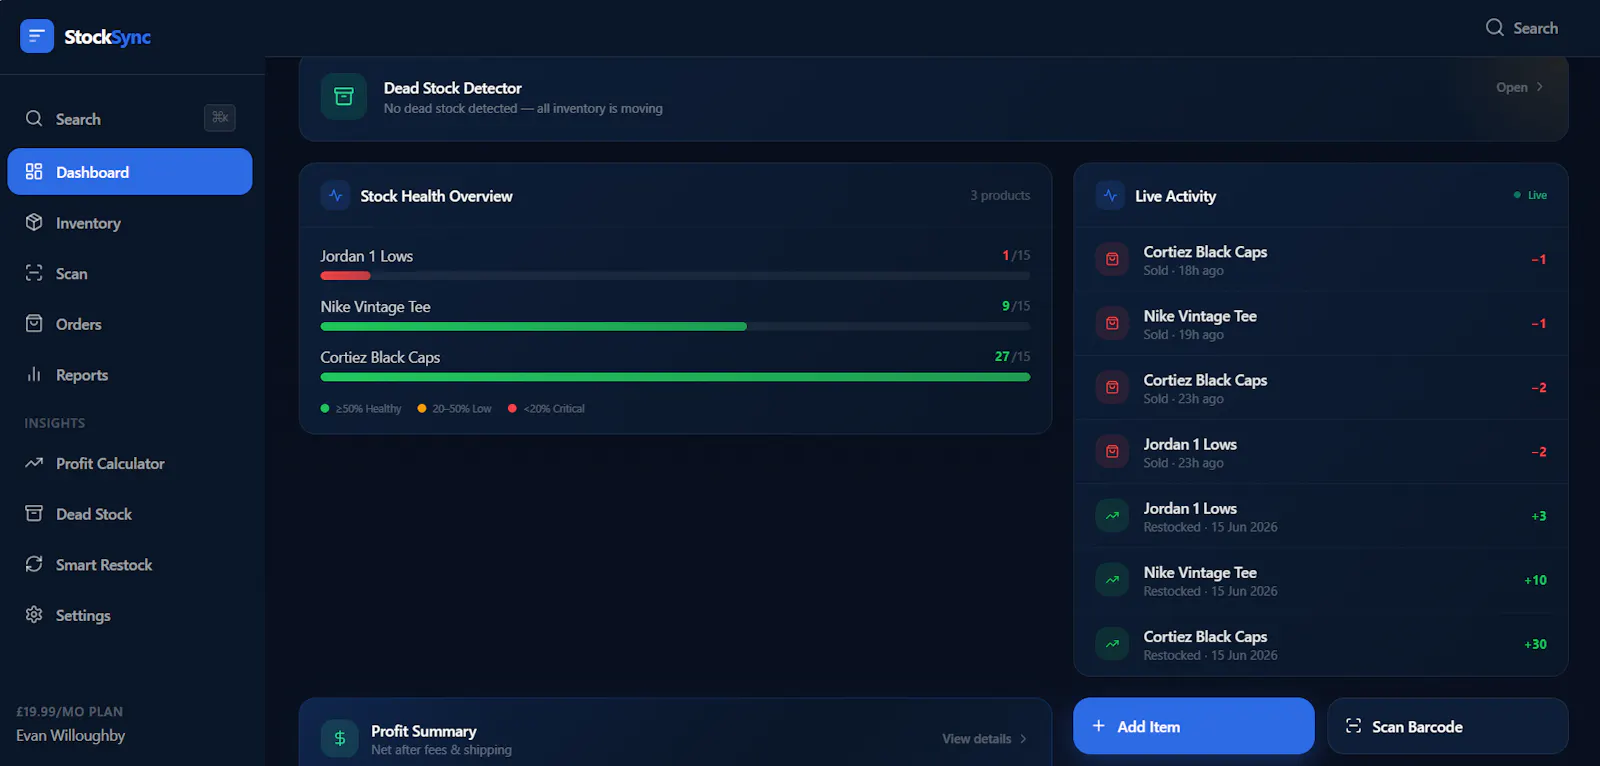This screenshot has height=766, width=1600.
Task: Click the scan icon on Scan Barcode button
Action: point(1353,726)
